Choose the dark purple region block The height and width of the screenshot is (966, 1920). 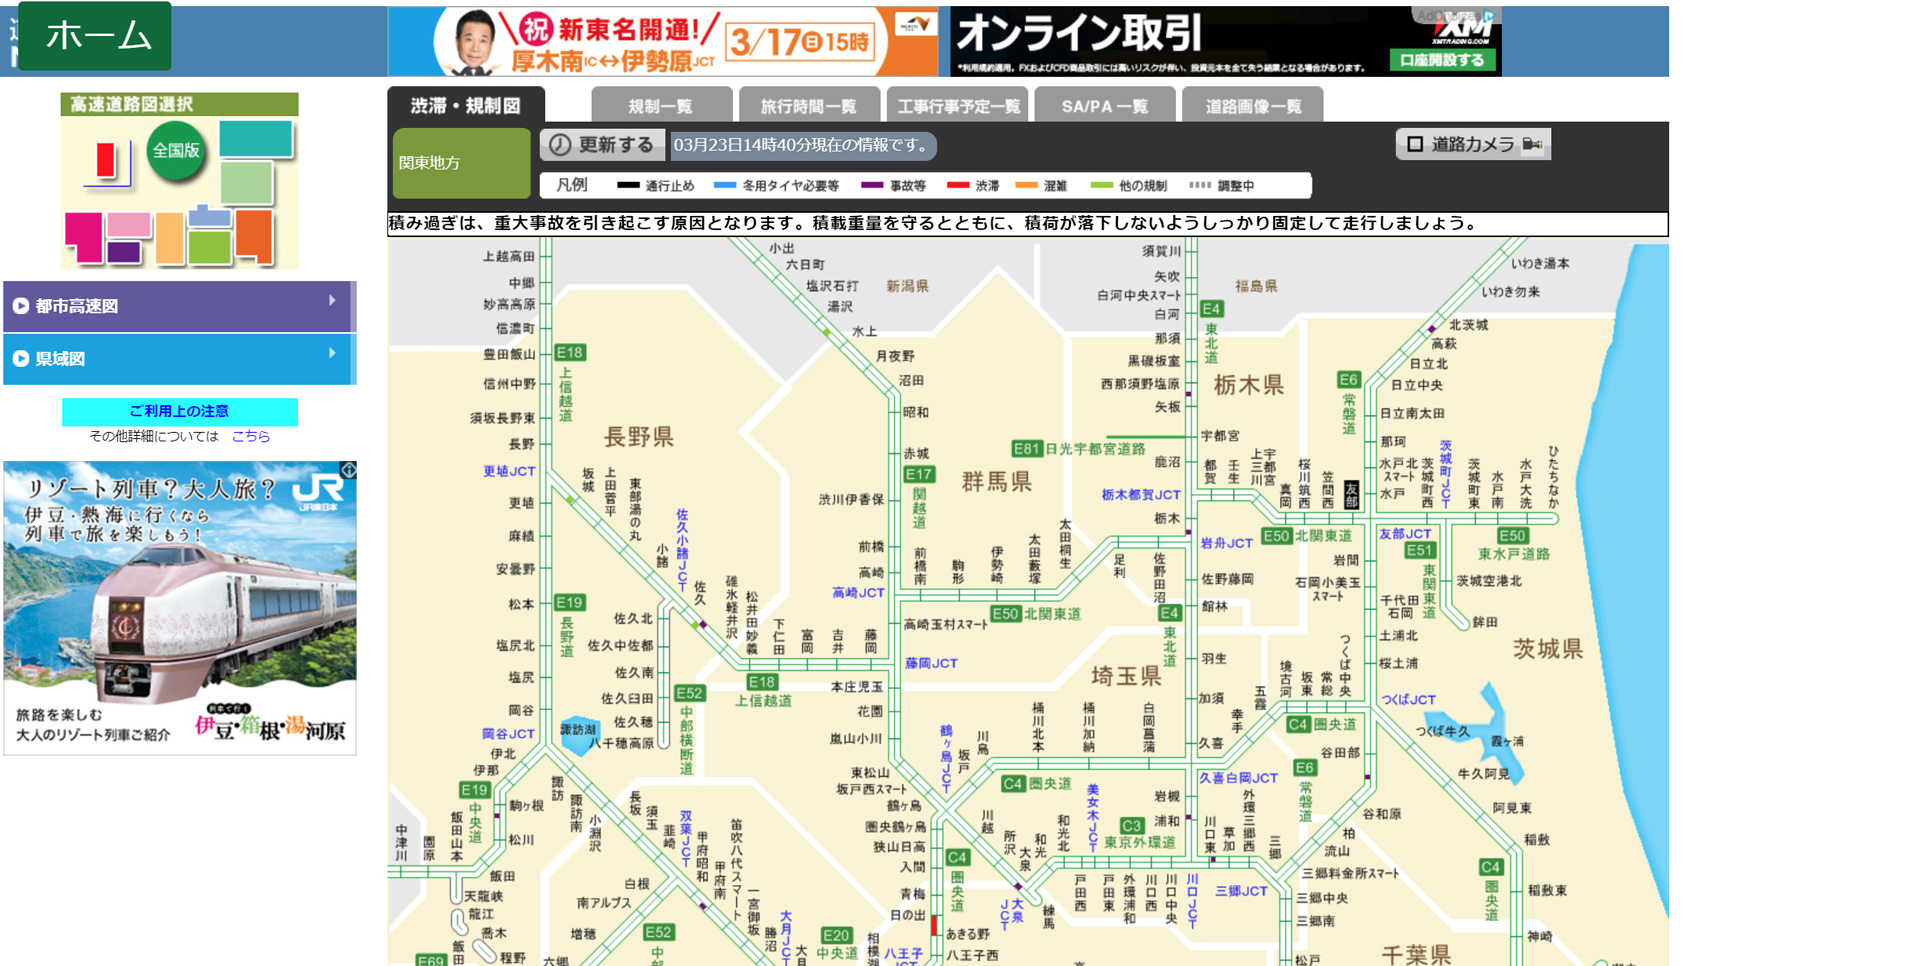coord(124,252)
